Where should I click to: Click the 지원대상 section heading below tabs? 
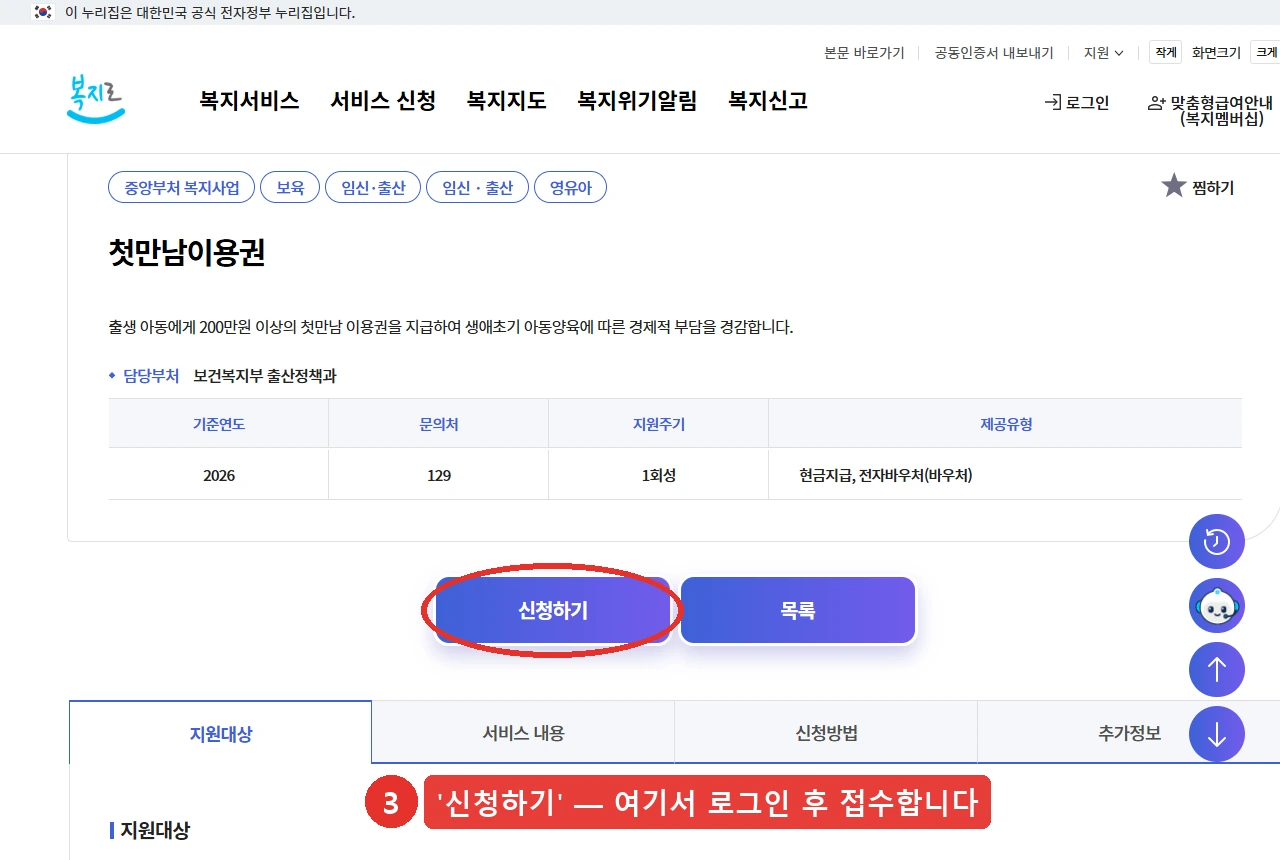click(x=155, y=830)
